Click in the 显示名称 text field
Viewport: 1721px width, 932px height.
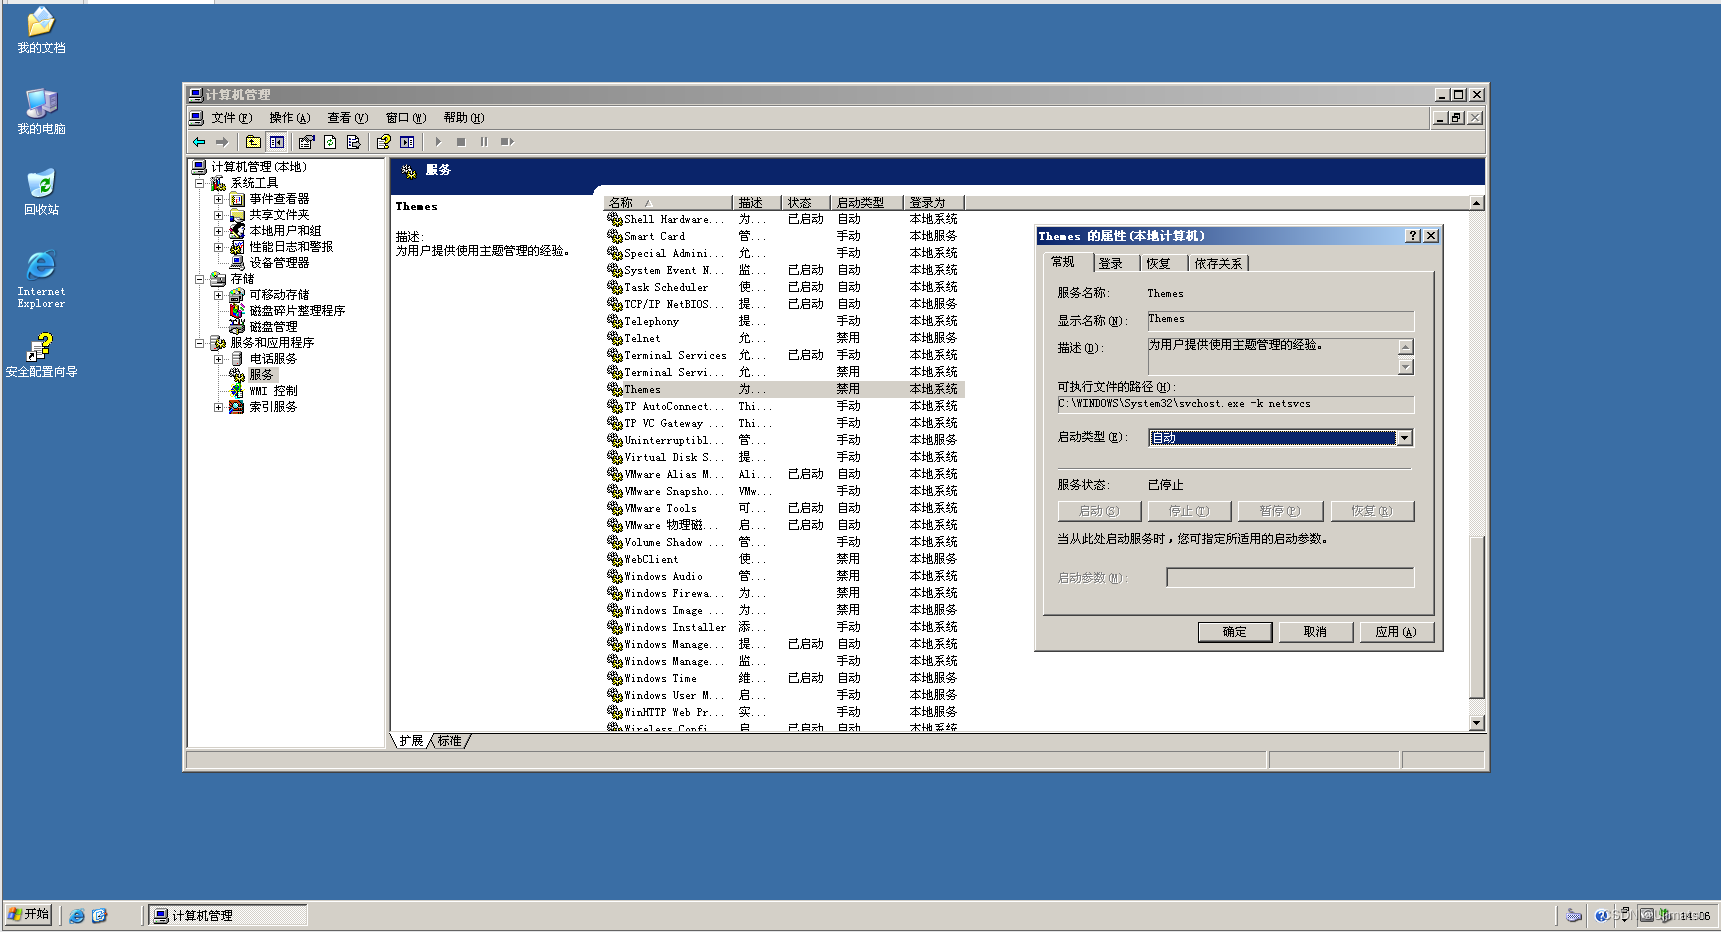(x=1280, y=320)
